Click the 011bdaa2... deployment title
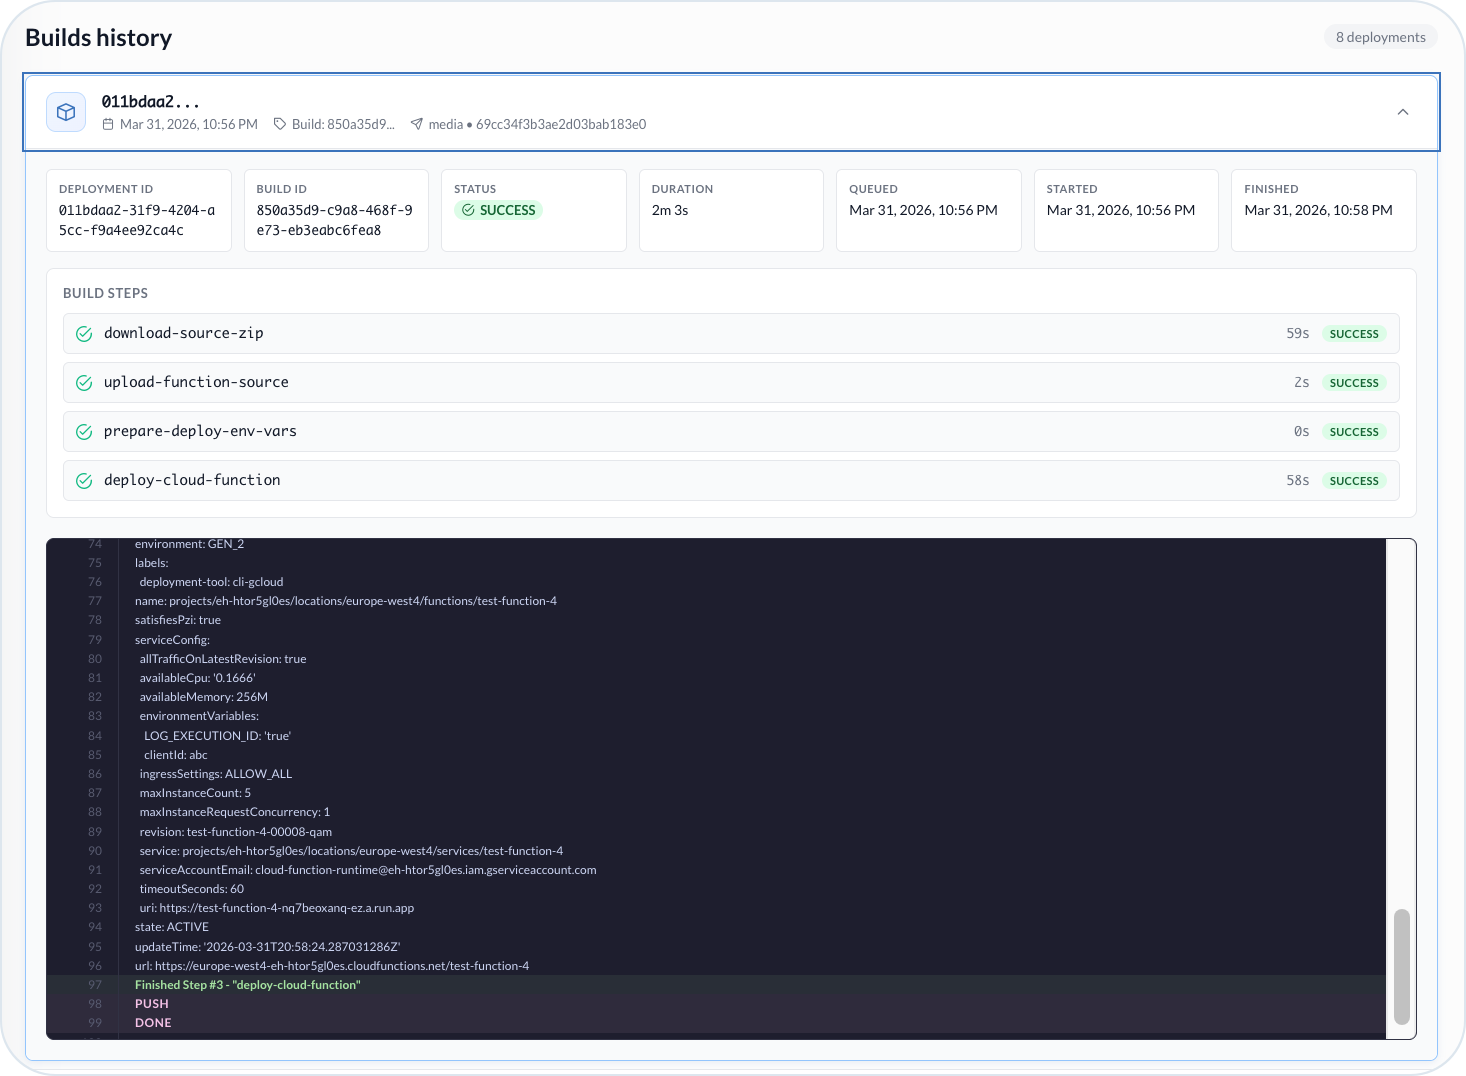Image resolution: width=1466 pixels, height=1076 pixels. [x=151, y=101]
